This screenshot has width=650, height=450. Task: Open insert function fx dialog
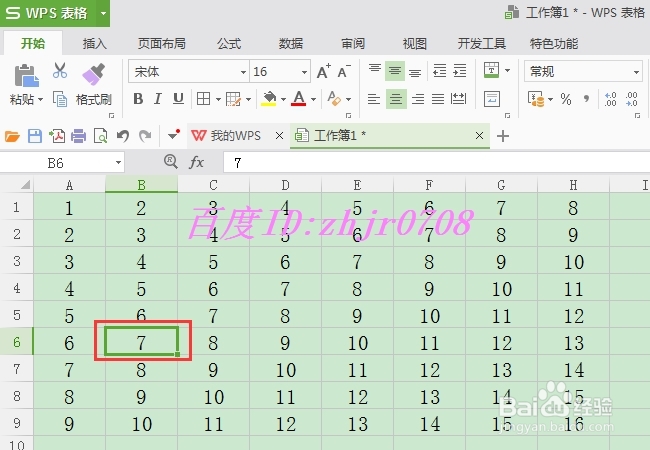coord(196,162)
